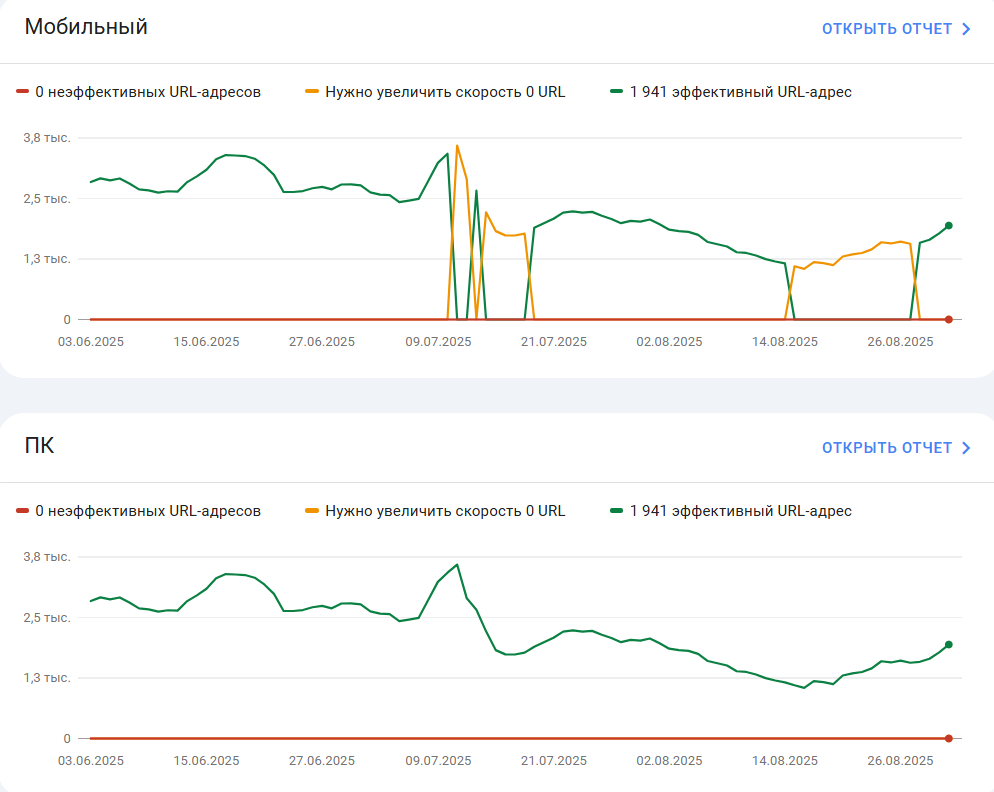
Task: Toggle '0 неэффективных URL-адресов' legend in Мобильный
Action: (138, 92)
